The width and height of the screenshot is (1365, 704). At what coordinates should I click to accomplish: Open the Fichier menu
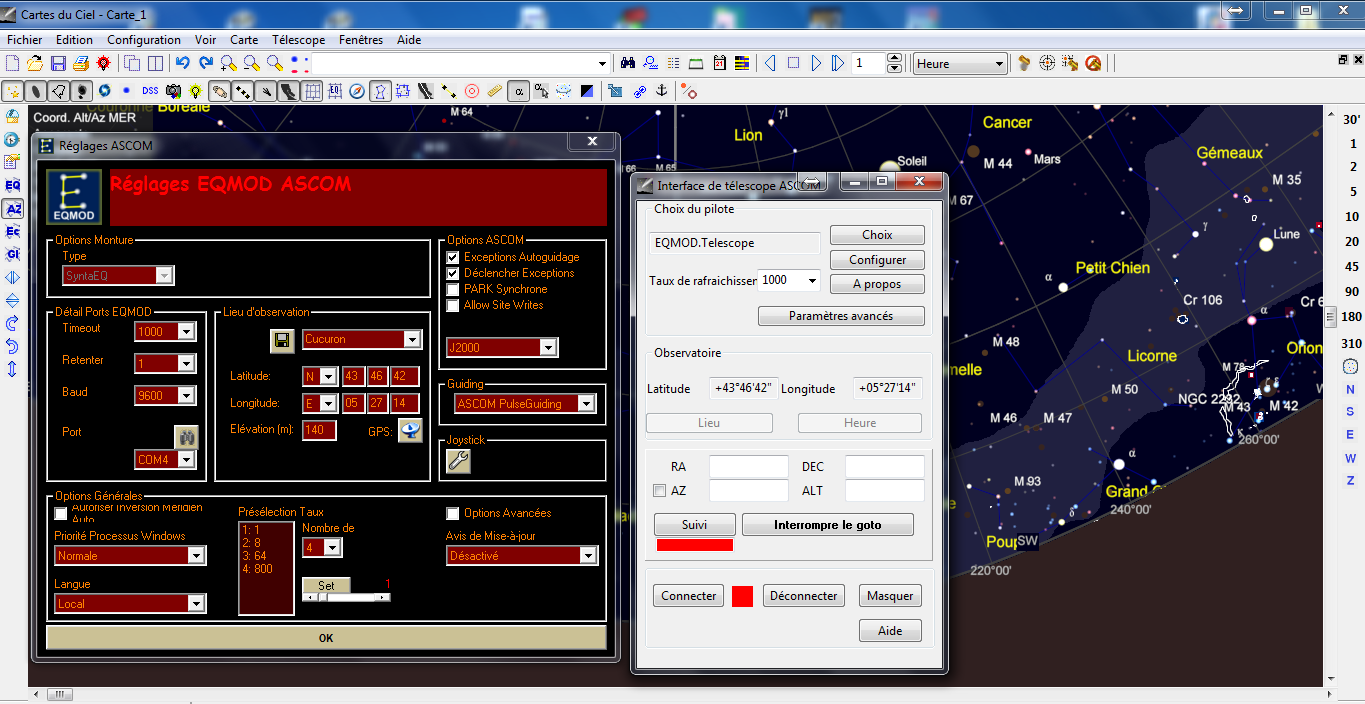(25, 40)
